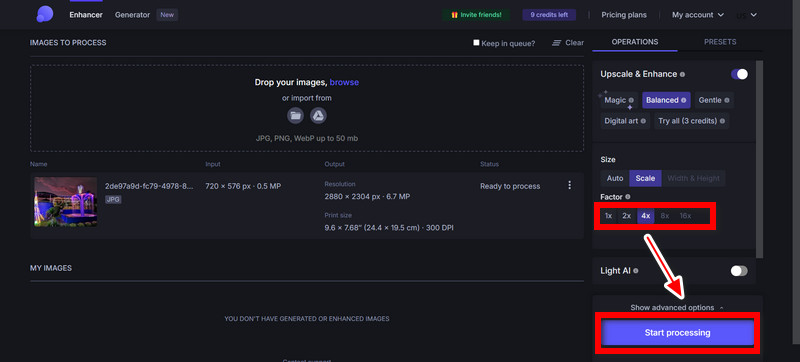
Task: Click the Start processing button
Action: pyautogui.click(x=677, y=333)
